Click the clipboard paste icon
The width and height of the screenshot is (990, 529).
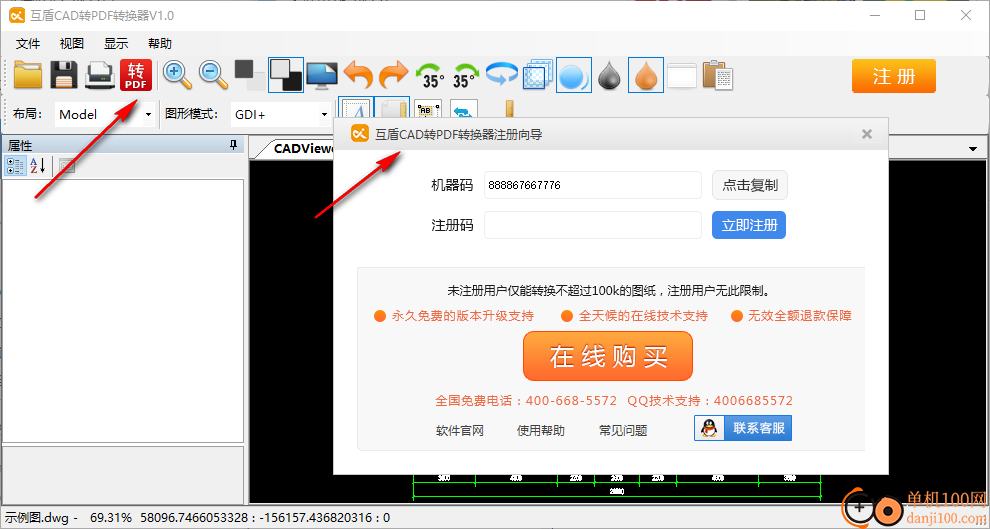(717, 75)
